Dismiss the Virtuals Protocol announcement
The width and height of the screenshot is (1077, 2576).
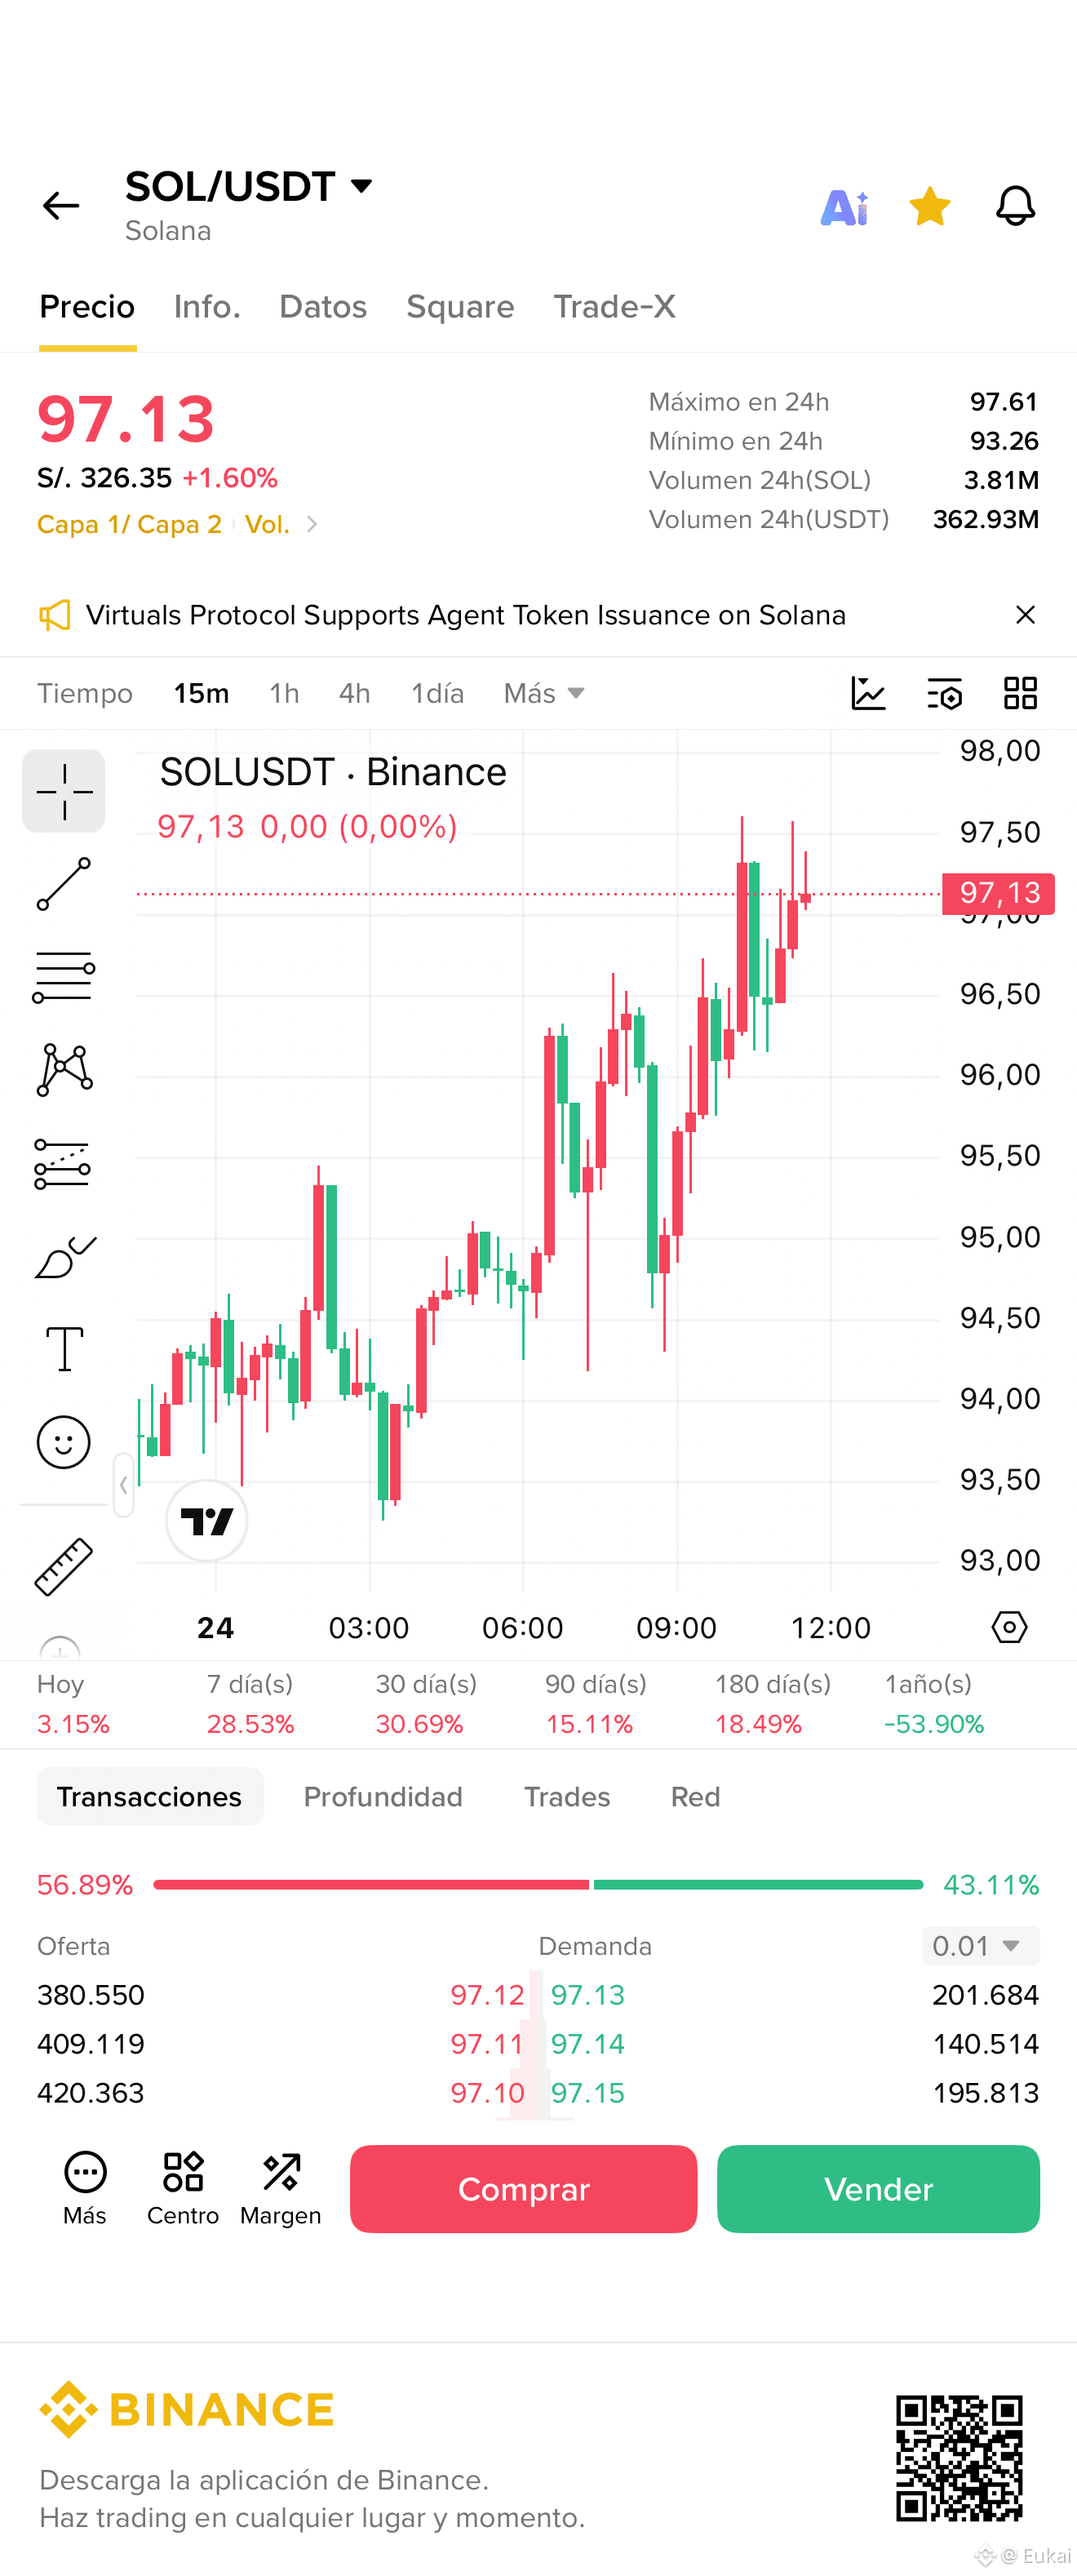point(1025,615)
